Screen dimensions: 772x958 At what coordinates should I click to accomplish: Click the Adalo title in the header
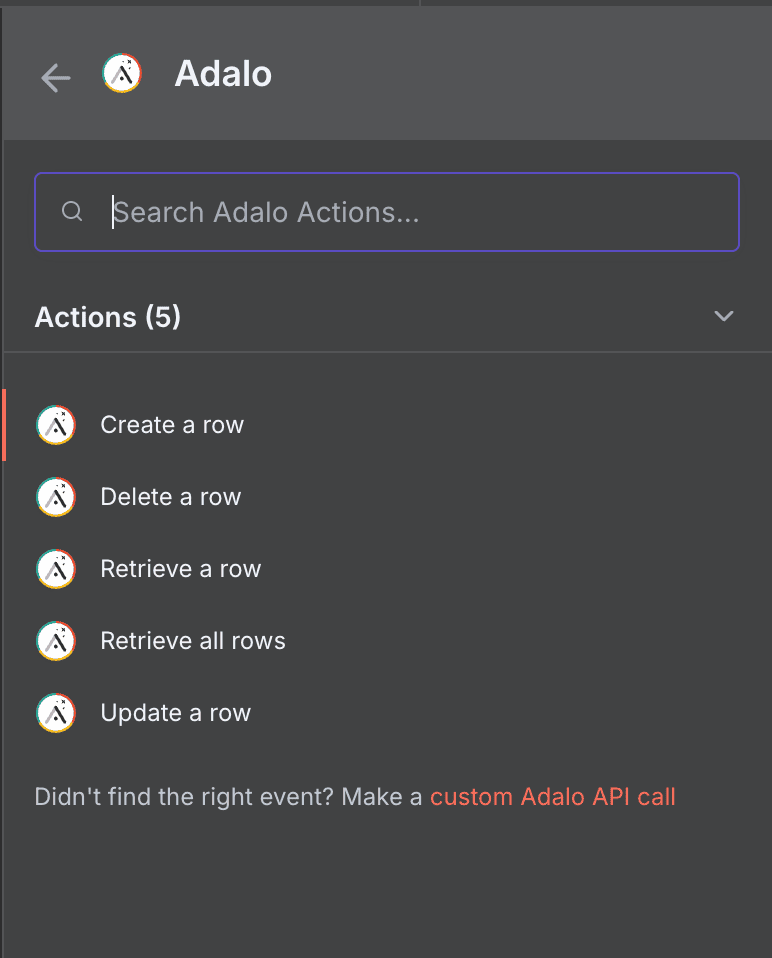tap(222, 74)
